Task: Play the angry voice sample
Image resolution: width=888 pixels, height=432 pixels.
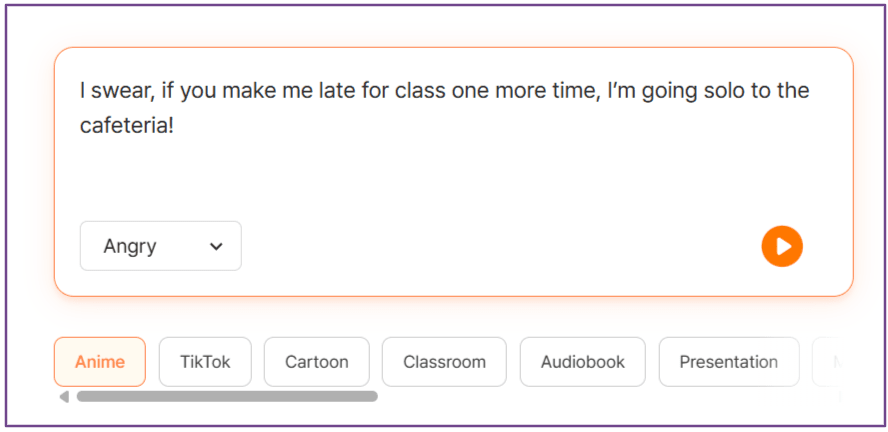Action: [782, 246]
